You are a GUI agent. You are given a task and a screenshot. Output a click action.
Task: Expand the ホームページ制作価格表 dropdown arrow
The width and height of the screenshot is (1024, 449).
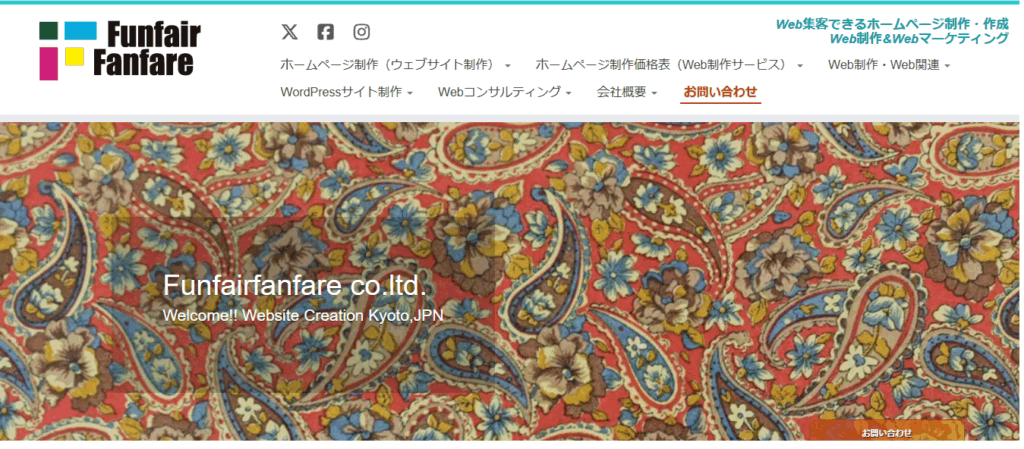[x=800, y=66]
